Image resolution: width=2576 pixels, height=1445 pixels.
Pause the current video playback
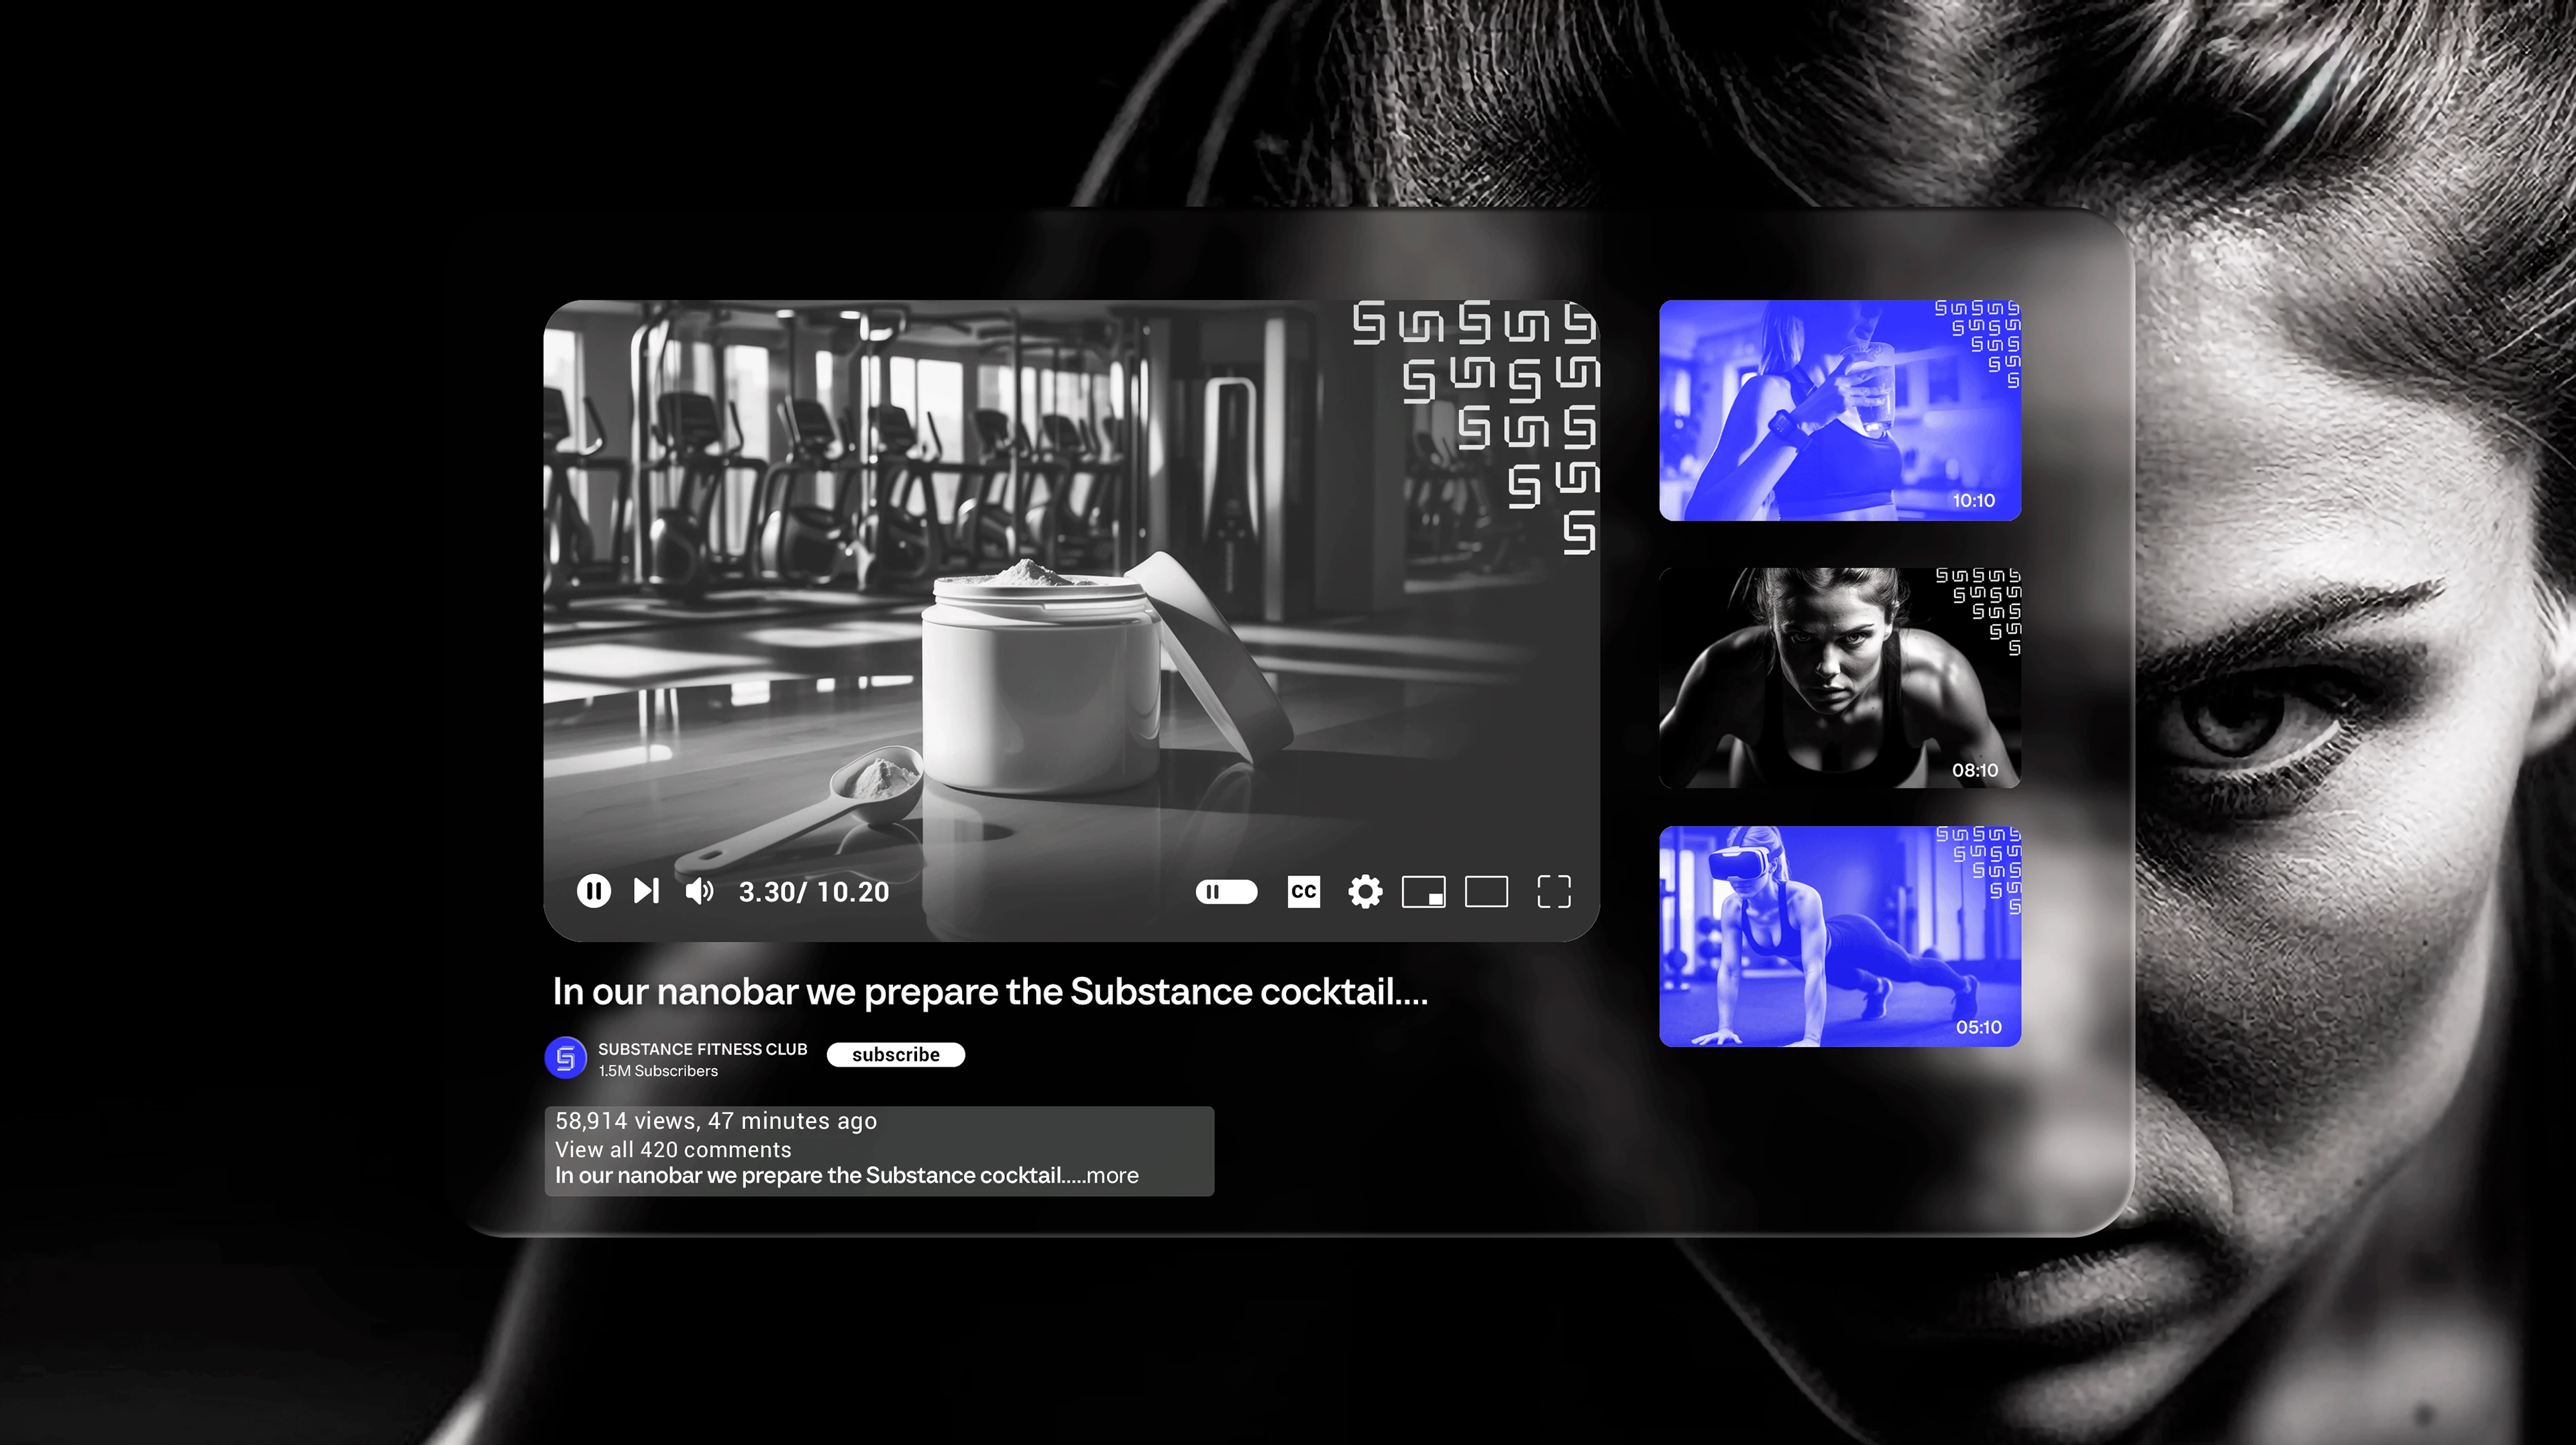pyautogui.click(x=594, y=891)
